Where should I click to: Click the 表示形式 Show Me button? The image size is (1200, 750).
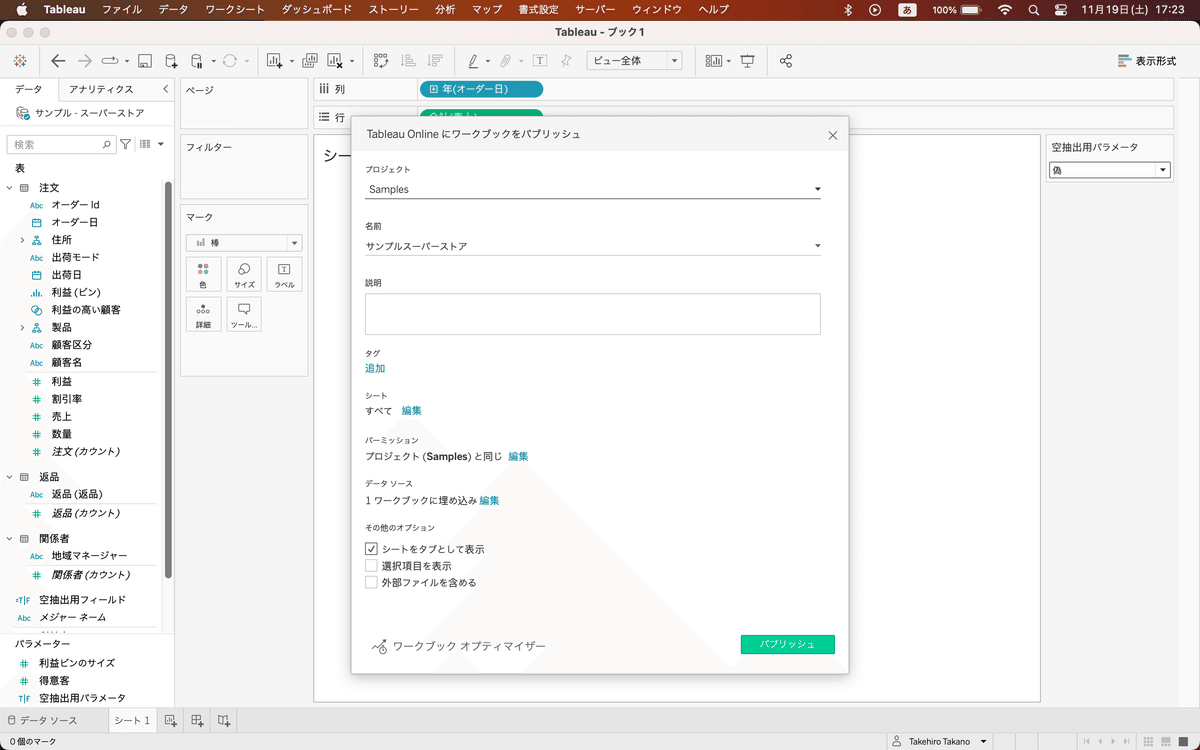coord(1147,61)
